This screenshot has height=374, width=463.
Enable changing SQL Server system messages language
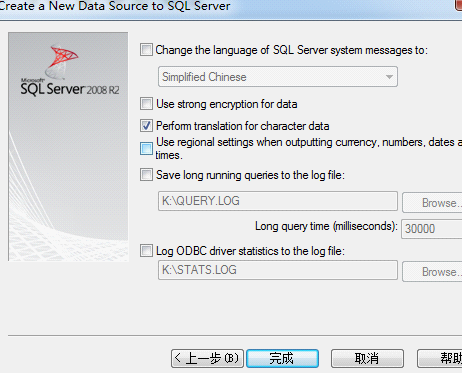click(x=146, y=50)
